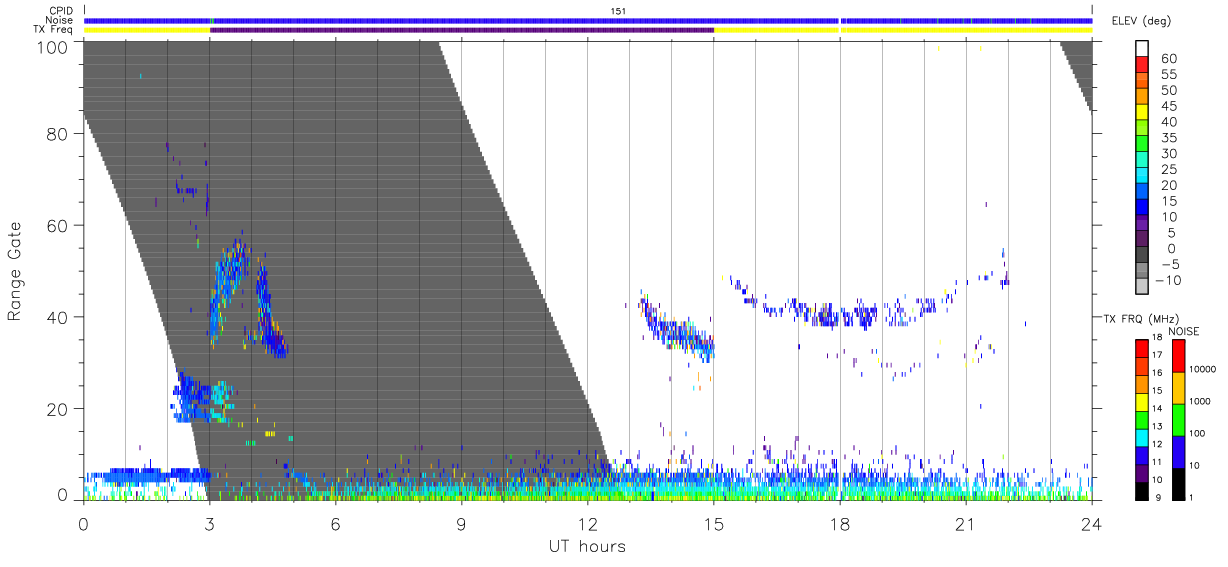
Task: Click x-axis tick label "3"
Action: (209, 524)
